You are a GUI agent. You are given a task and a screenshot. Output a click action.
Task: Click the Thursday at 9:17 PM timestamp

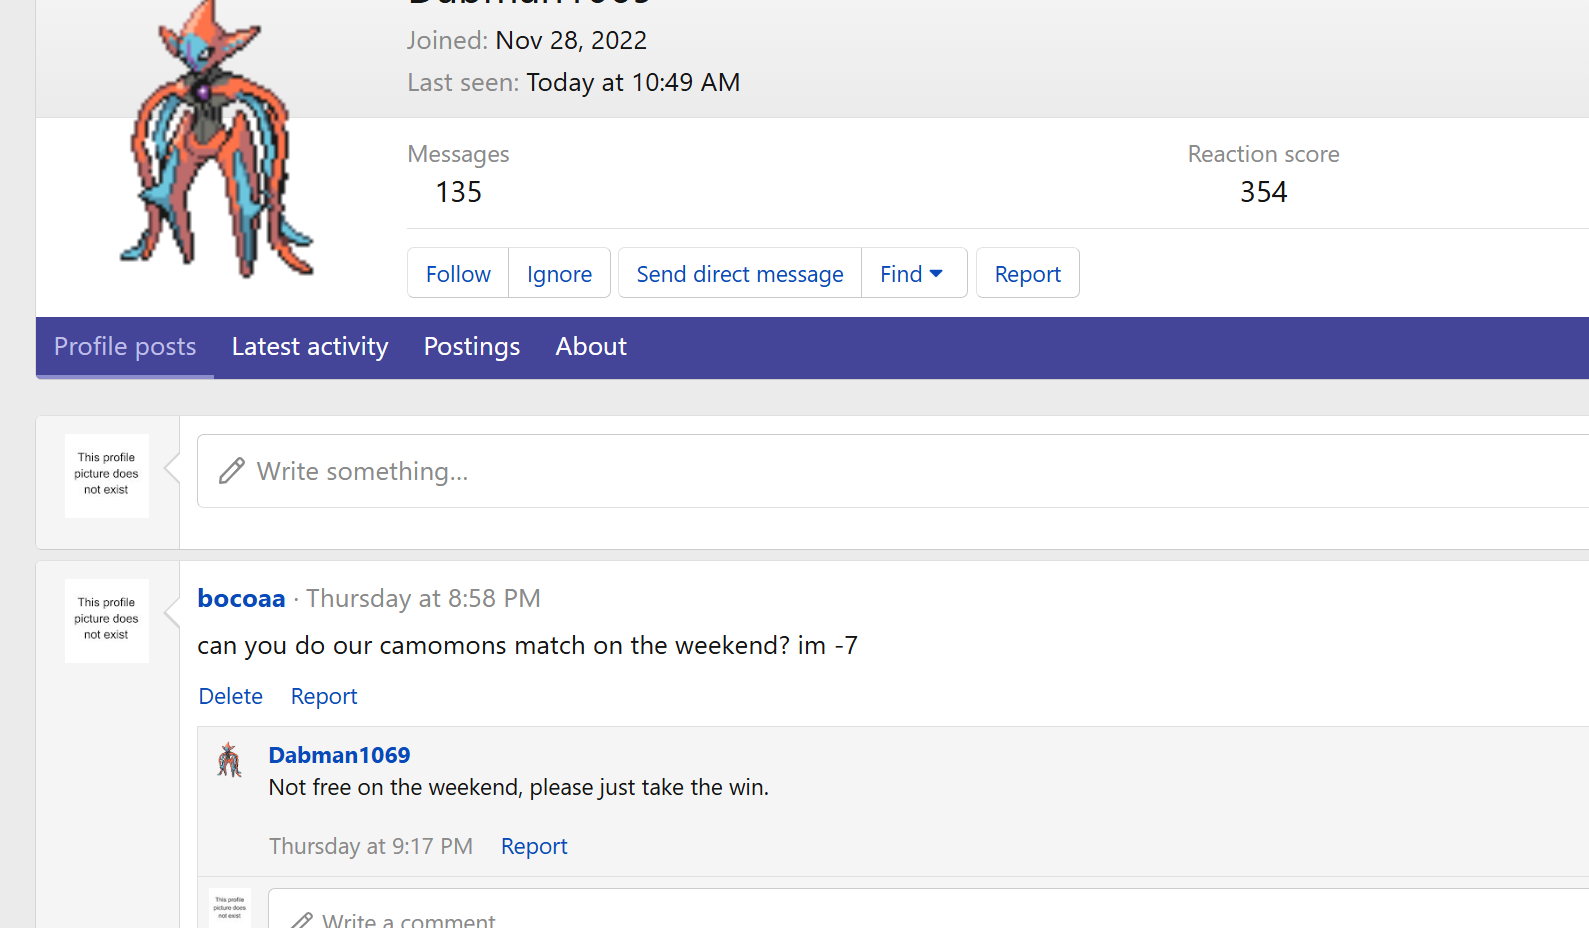point(371,846)
